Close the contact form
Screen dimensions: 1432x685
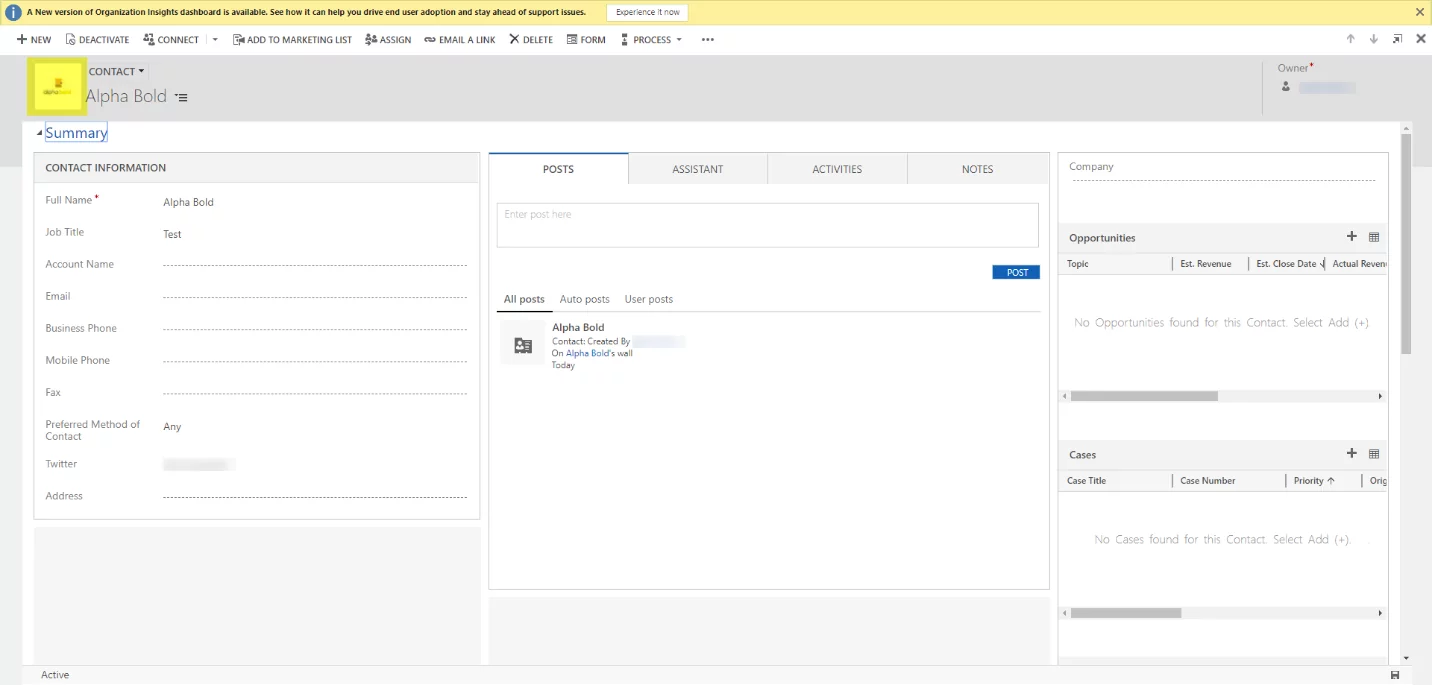[x=1420, y=39]
